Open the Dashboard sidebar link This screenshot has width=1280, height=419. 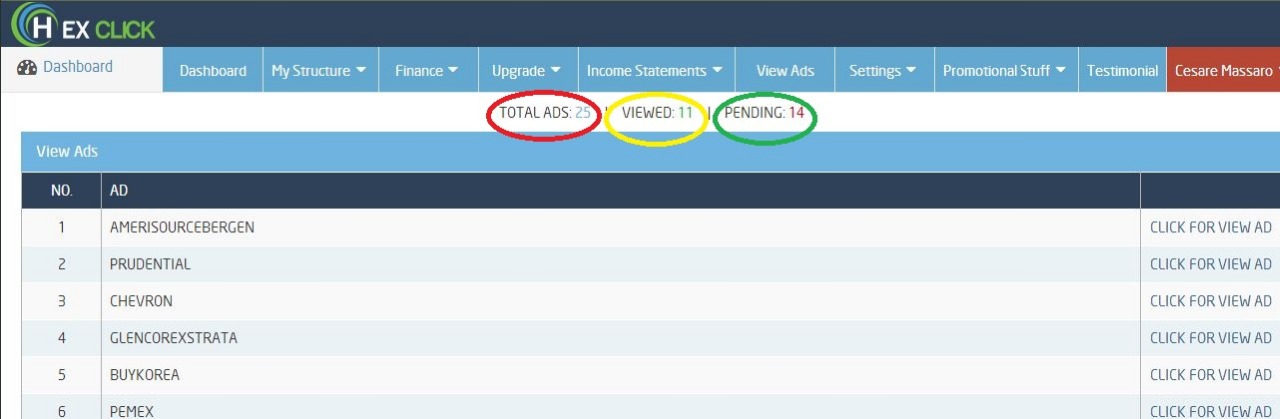pos(77,67)
